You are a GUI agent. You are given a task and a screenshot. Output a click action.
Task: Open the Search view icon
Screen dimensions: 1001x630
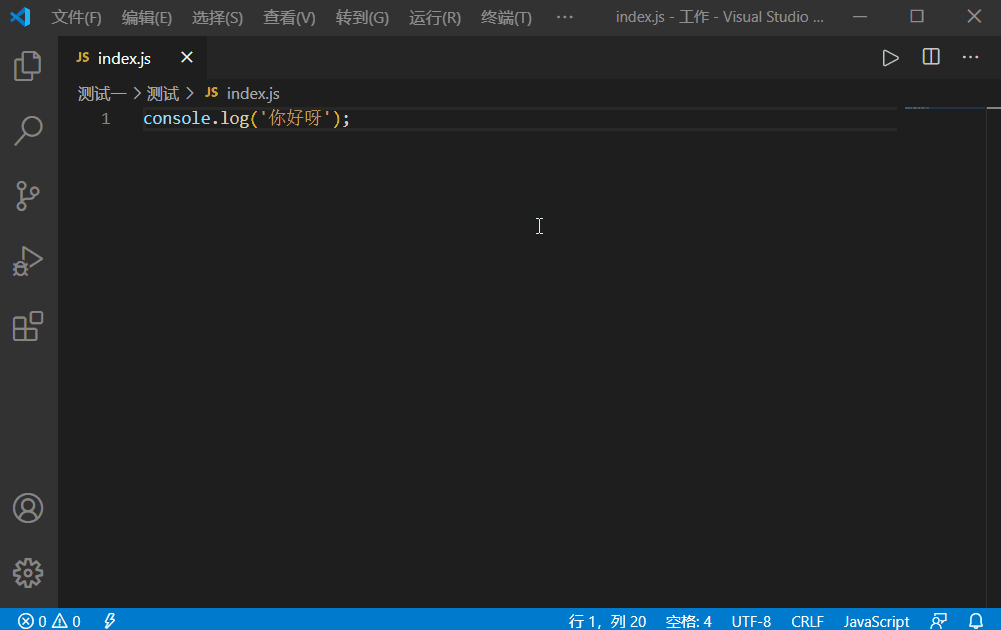click(x=28, y=130)
